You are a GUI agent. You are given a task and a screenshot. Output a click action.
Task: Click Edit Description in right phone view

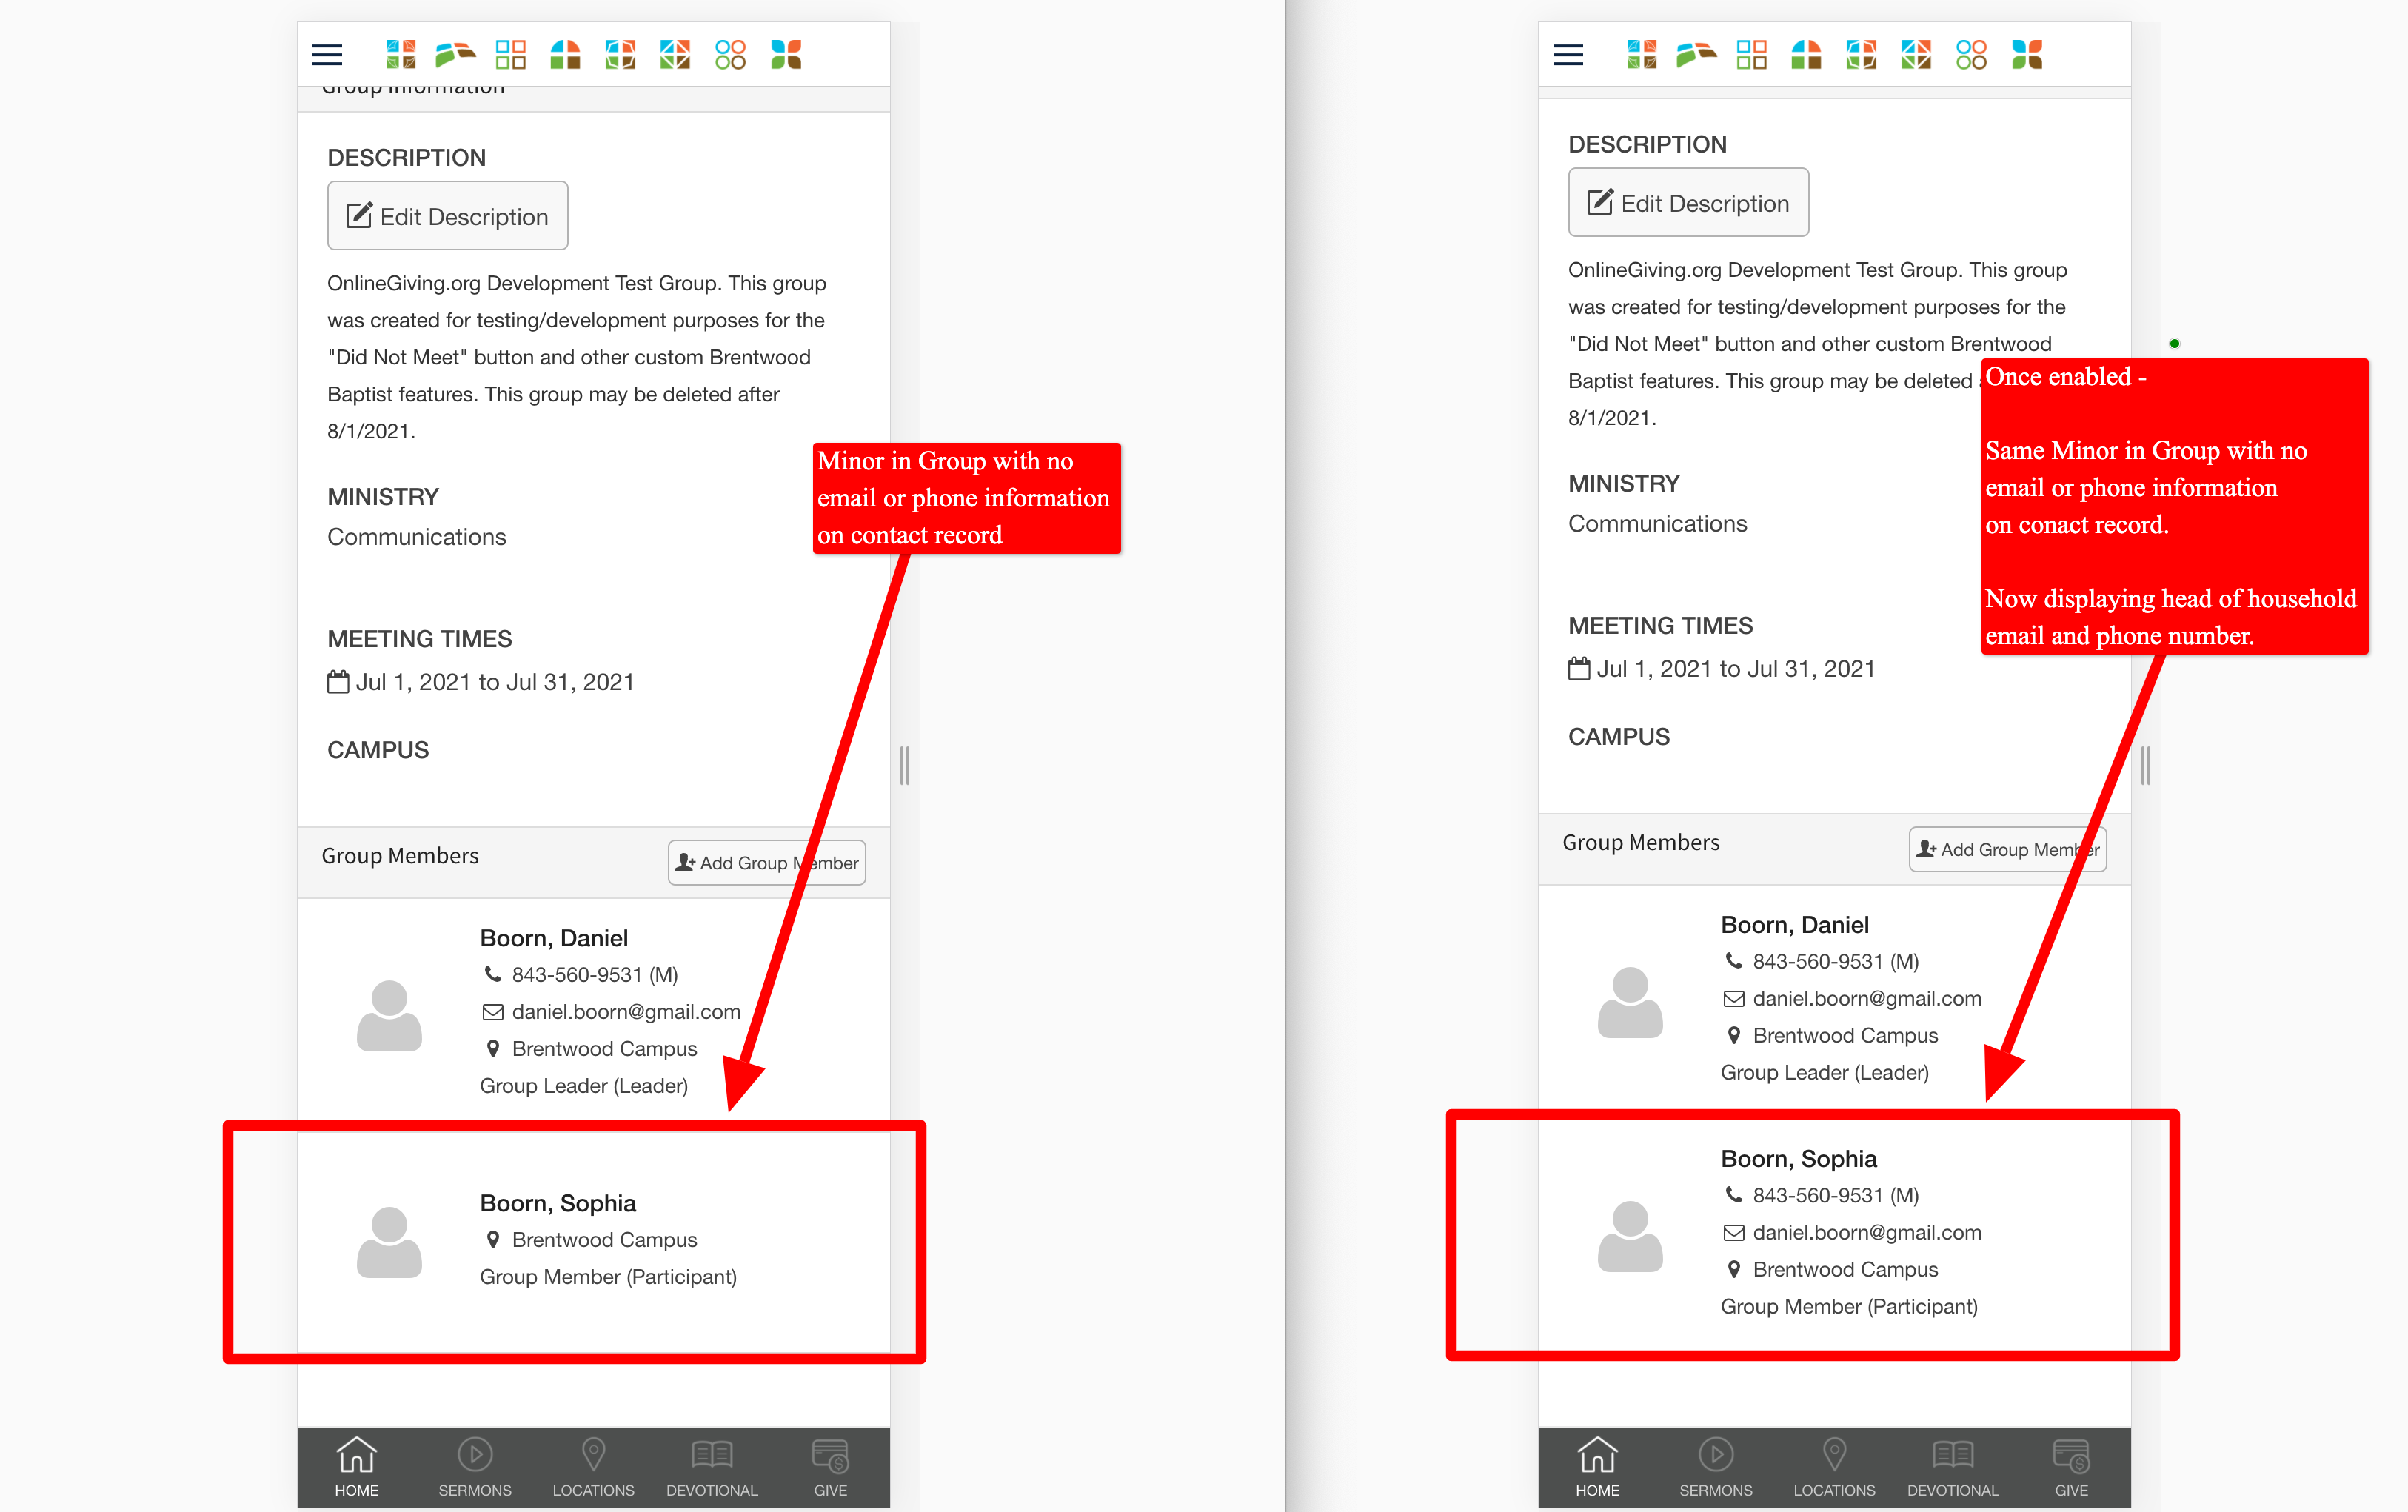1689,203
